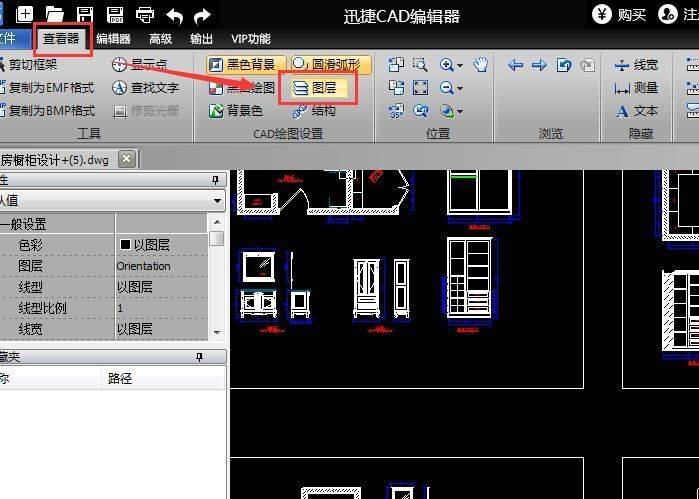The image size is (699, 499).
Task: Click the rotate 35° angle icon
Action: pyautogui.click(x=396, y=110)
